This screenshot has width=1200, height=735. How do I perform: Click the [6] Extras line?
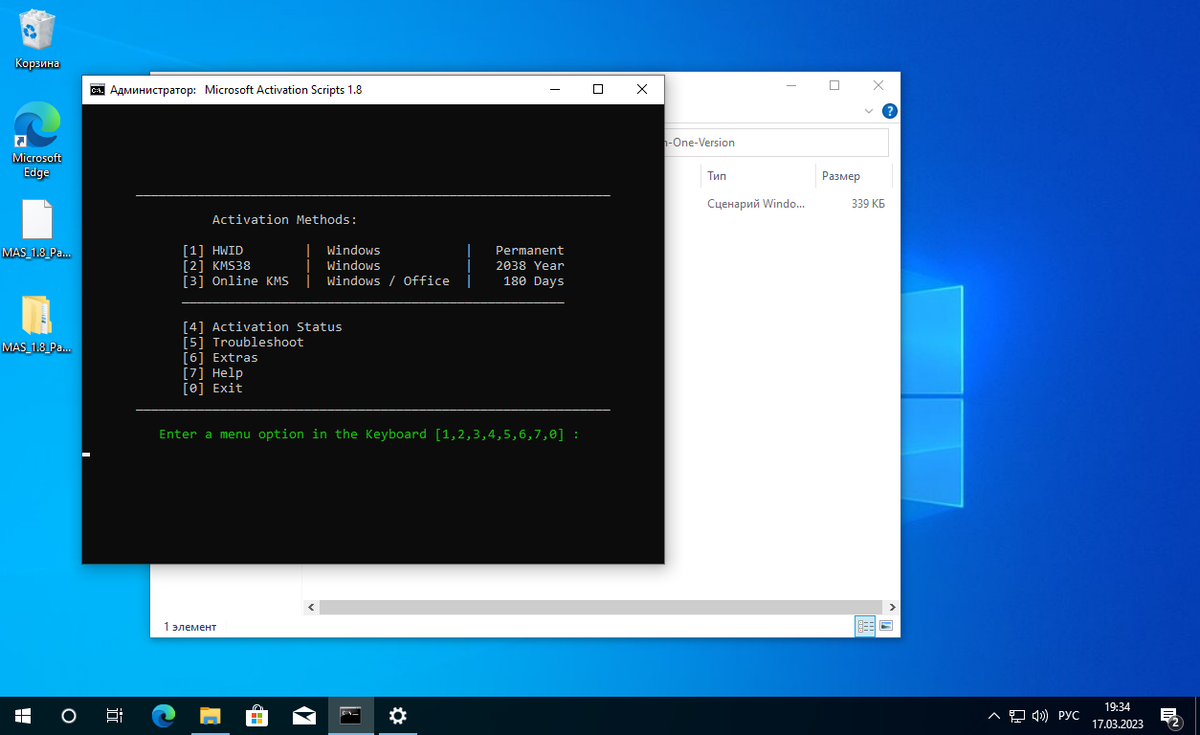220,357
